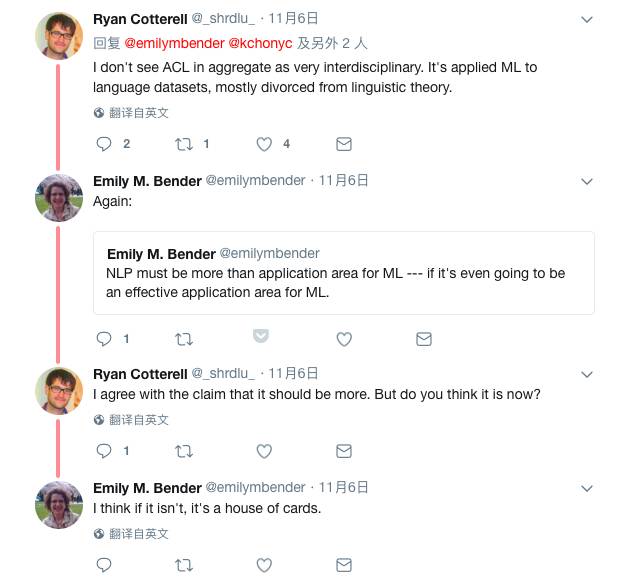
Task: Direct message icon under "house of cards" tweet
Action: 343,565
